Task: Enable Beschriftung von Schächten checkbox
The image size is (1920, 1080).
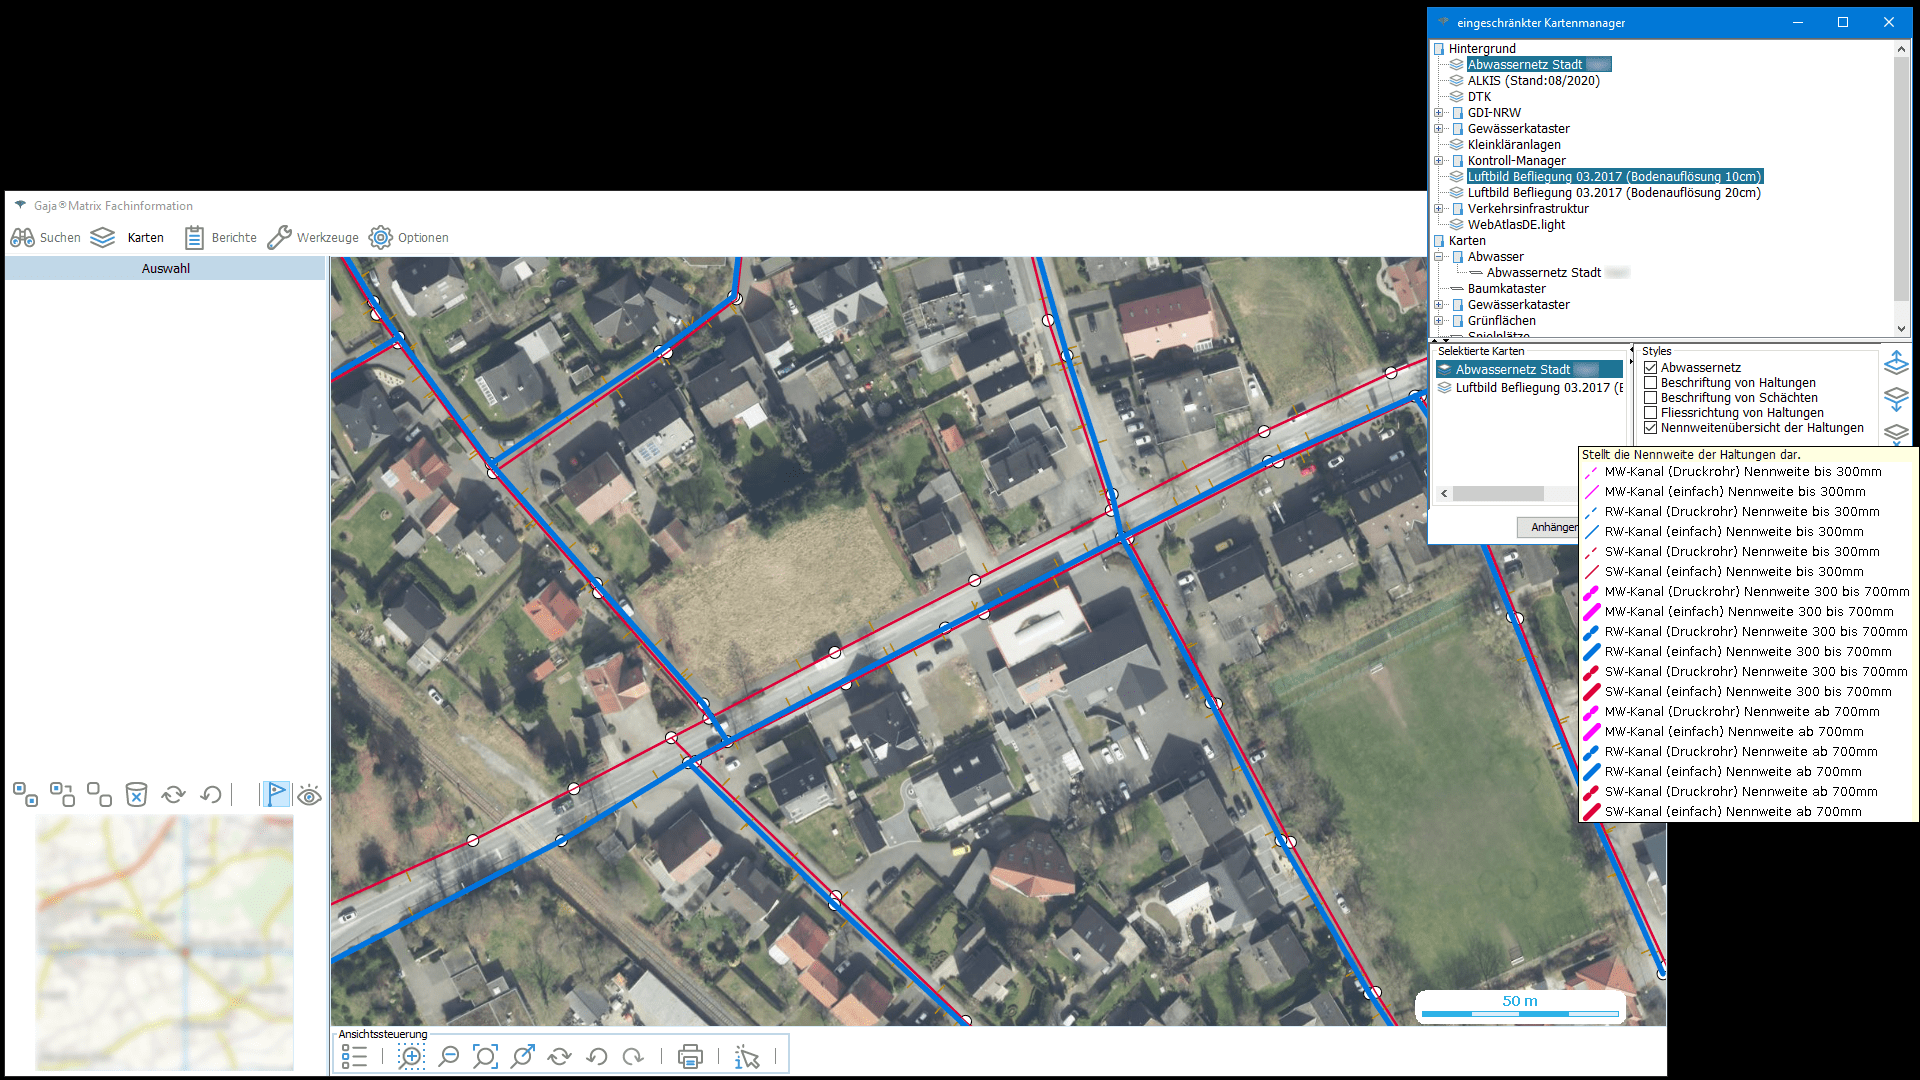Action: click(x=1651, y=398)
